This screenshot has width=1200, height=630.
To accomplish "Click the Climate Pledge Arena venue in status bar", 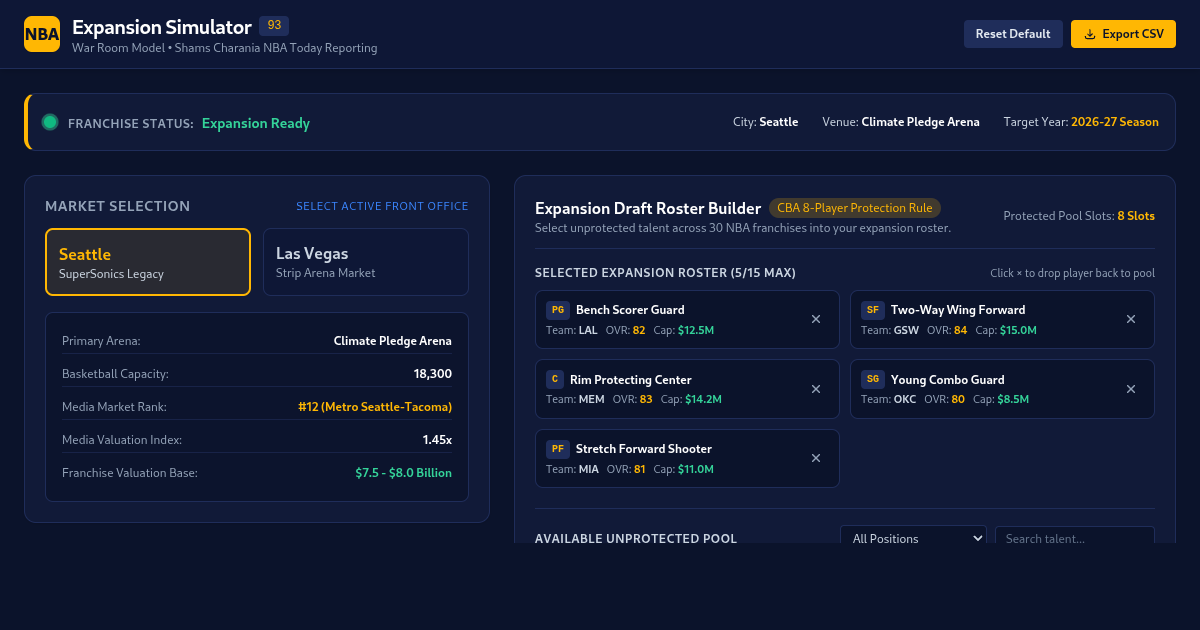I will click(x=921, y=122).
